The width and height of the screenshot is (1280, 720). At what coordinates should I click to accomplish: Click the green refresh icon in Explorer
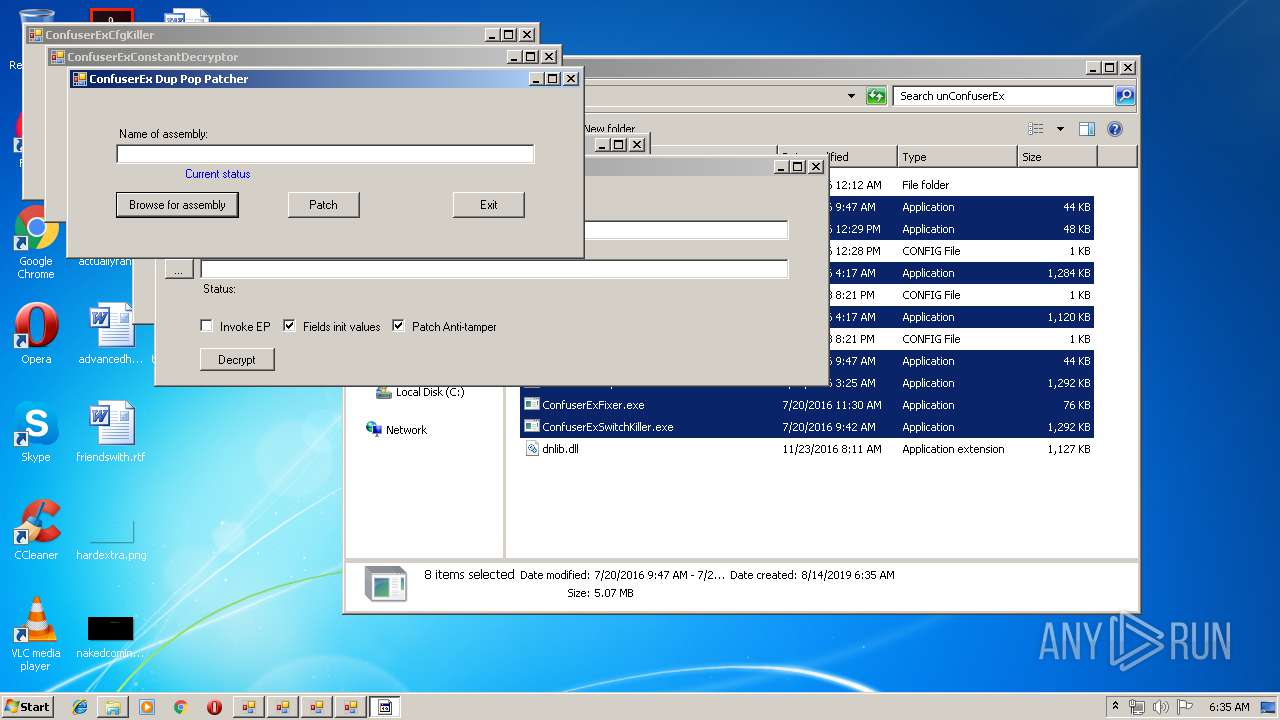tap(876, 96)
